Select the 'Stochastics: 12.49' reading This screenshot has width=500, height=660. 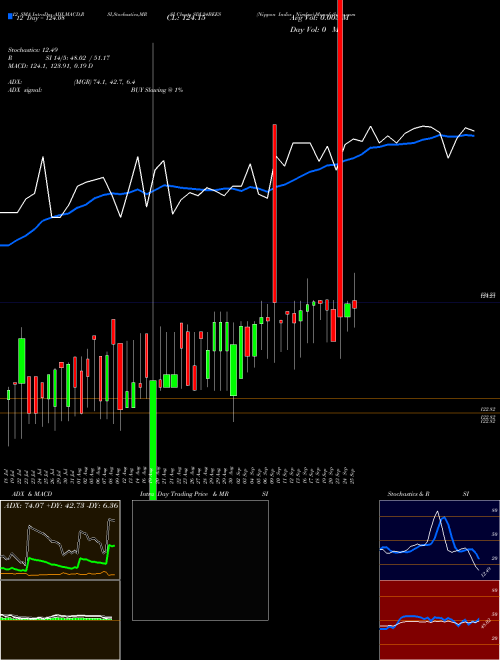31,50
